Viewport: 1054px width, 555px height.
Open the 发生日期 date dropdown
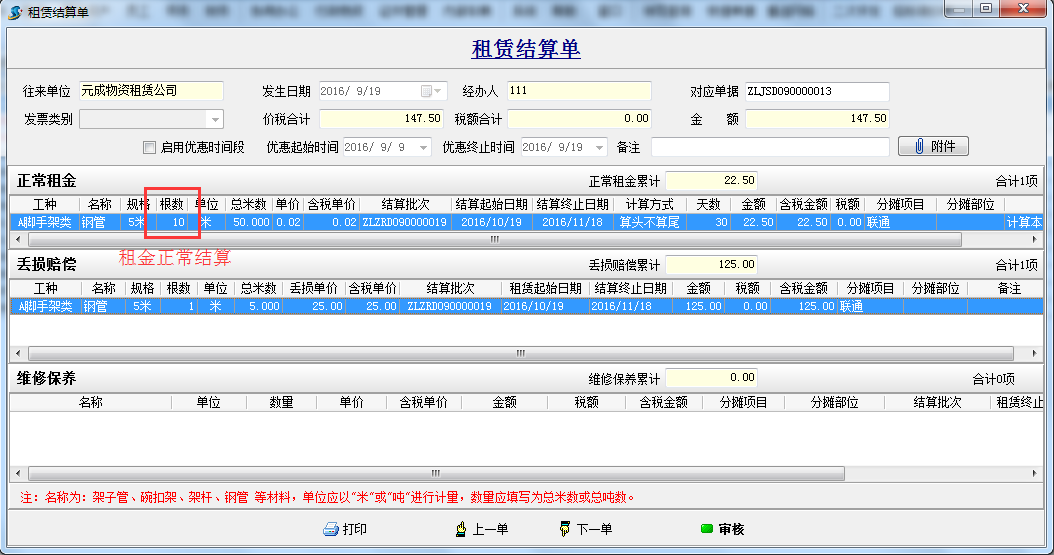coord(439,91)
